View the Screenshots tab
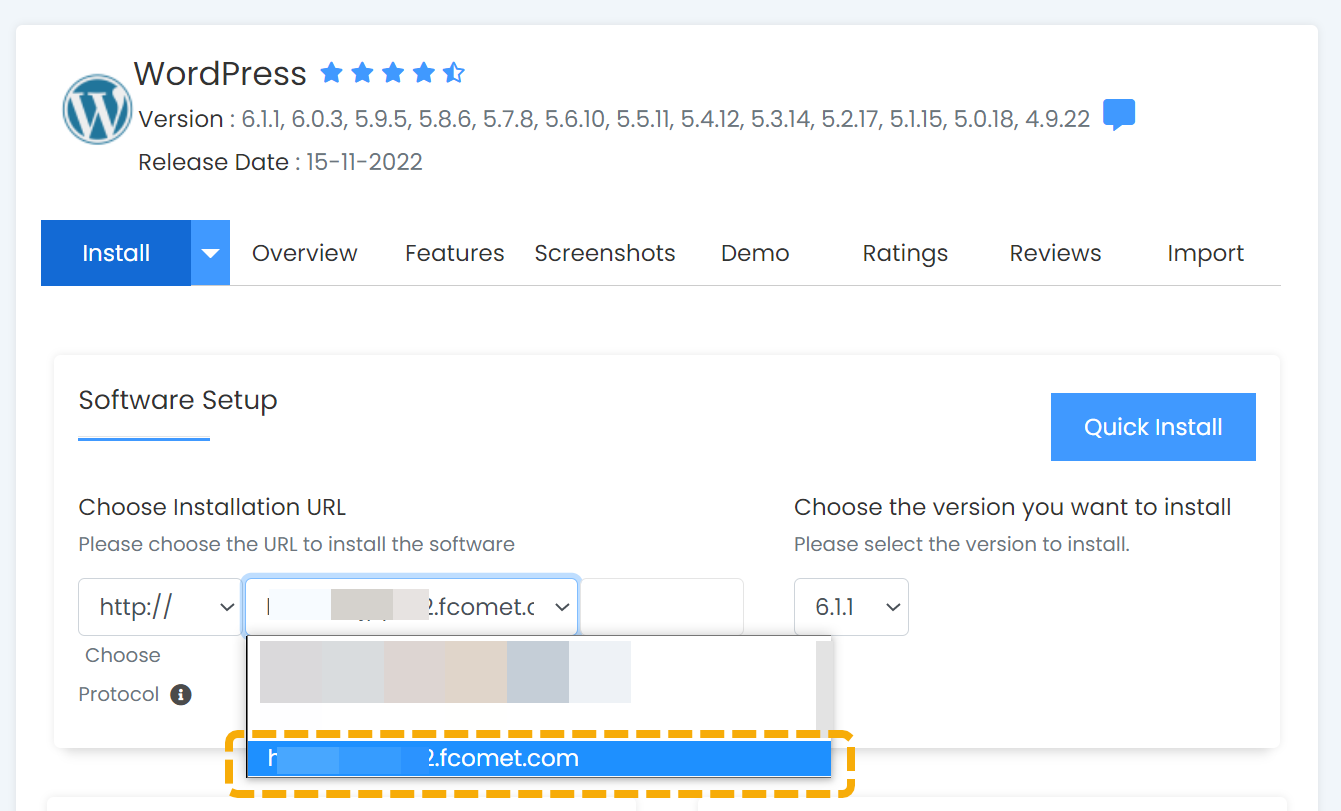1341x811 pixels. pyautogui.click(x=605, y=253)
